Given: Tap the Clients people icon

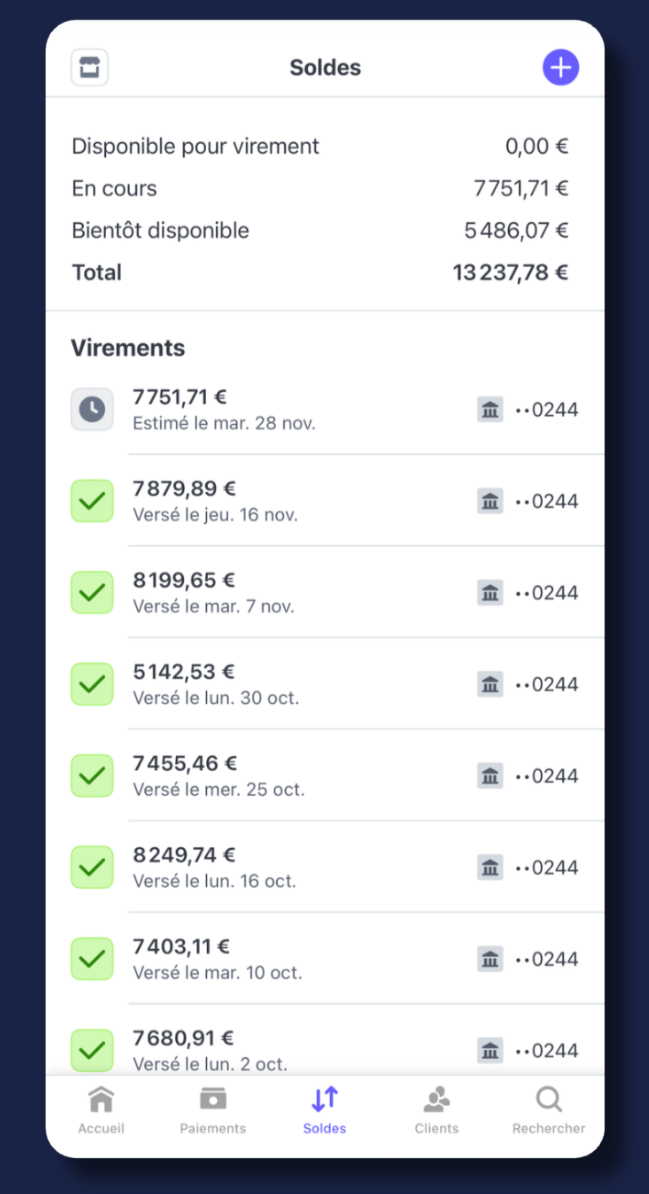Looking at the screenshot, I should 437,1100.
